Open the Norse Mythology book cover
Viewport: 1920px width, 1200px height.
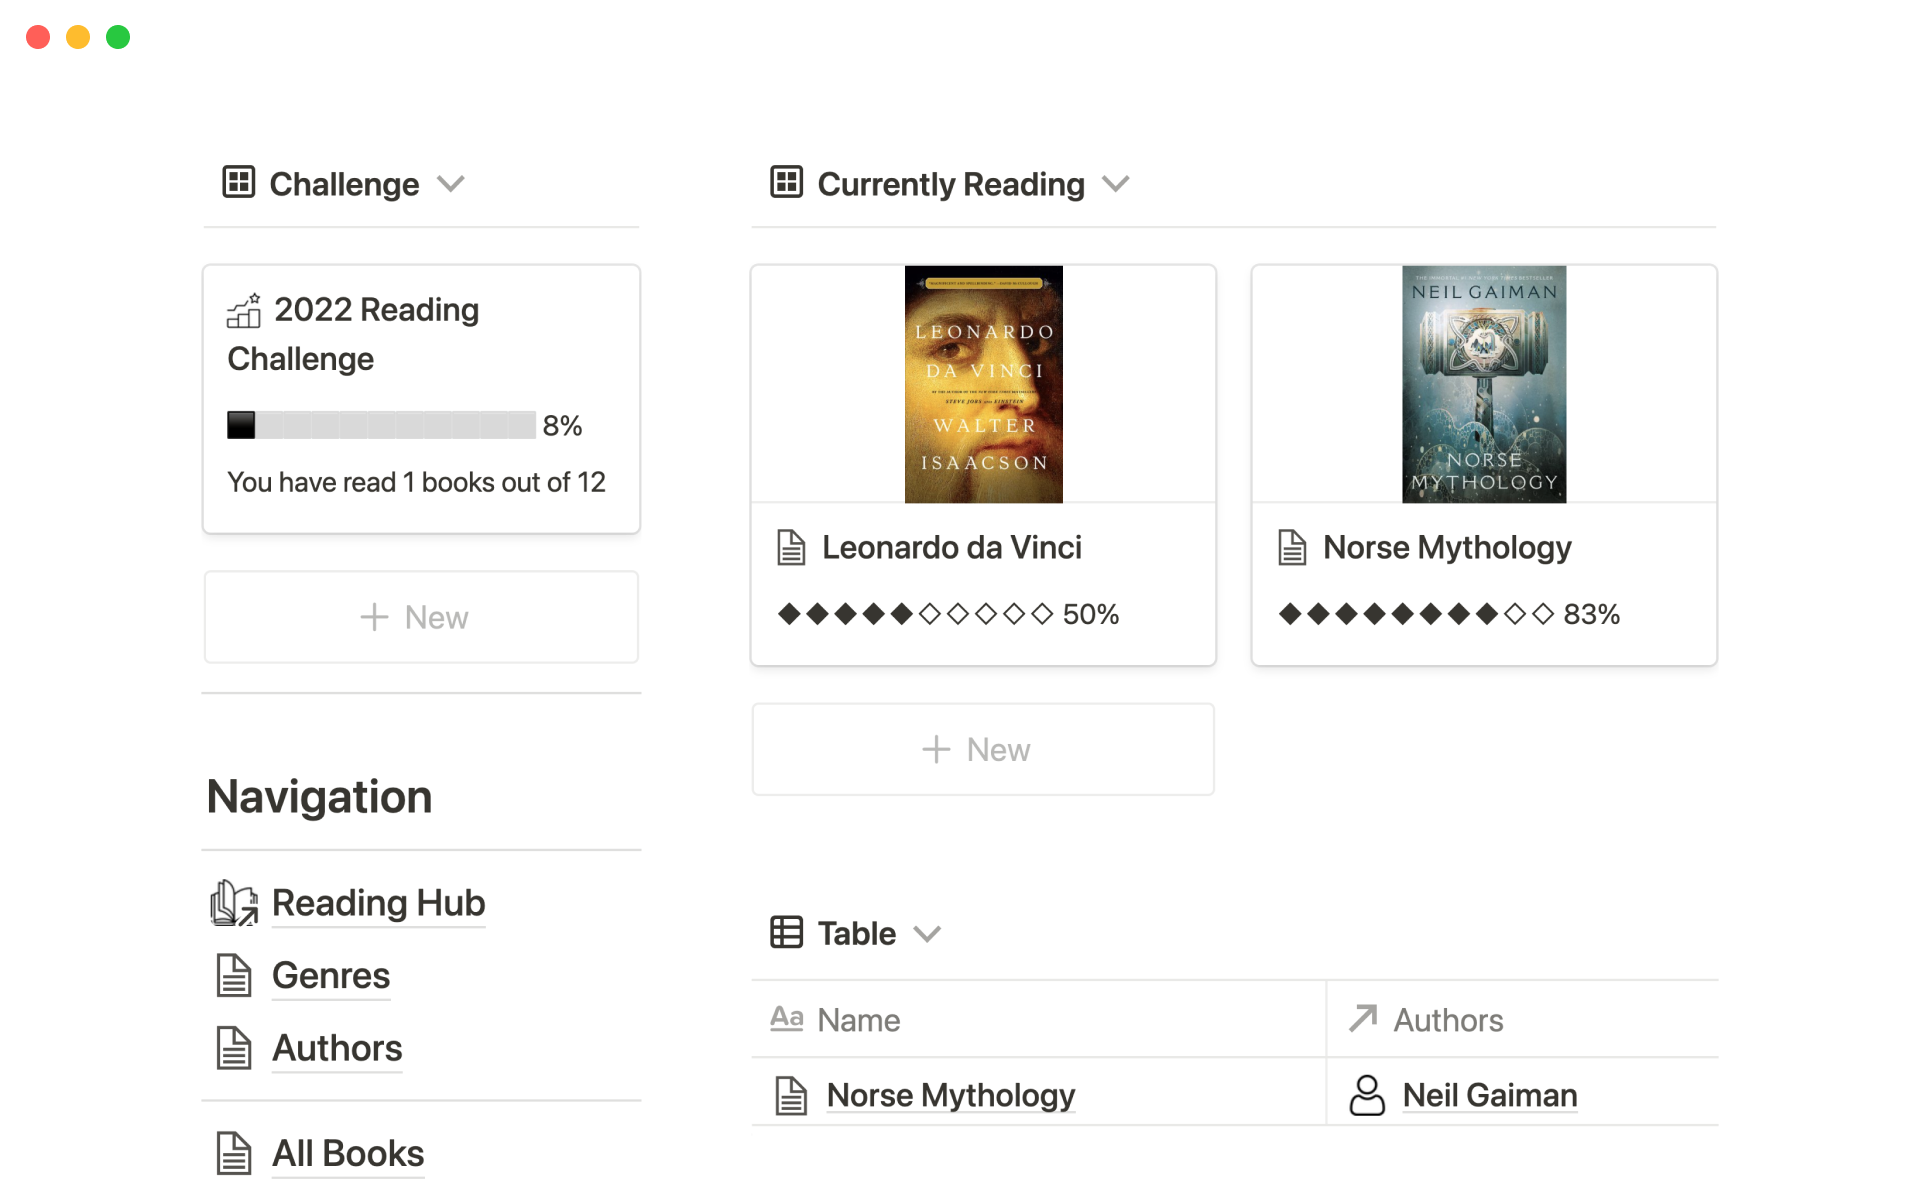click(x=1484, y=384)
